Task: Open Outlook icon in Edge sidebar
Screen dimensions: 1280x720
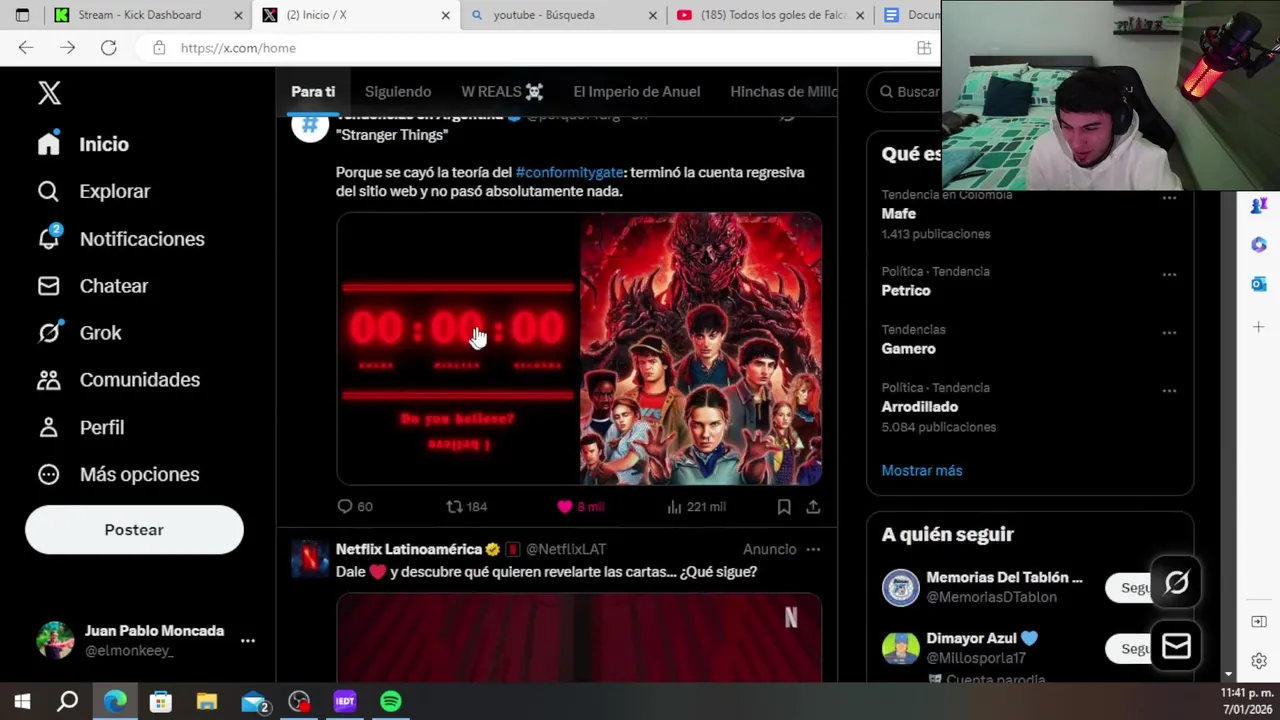Action: click(1259, 285)
